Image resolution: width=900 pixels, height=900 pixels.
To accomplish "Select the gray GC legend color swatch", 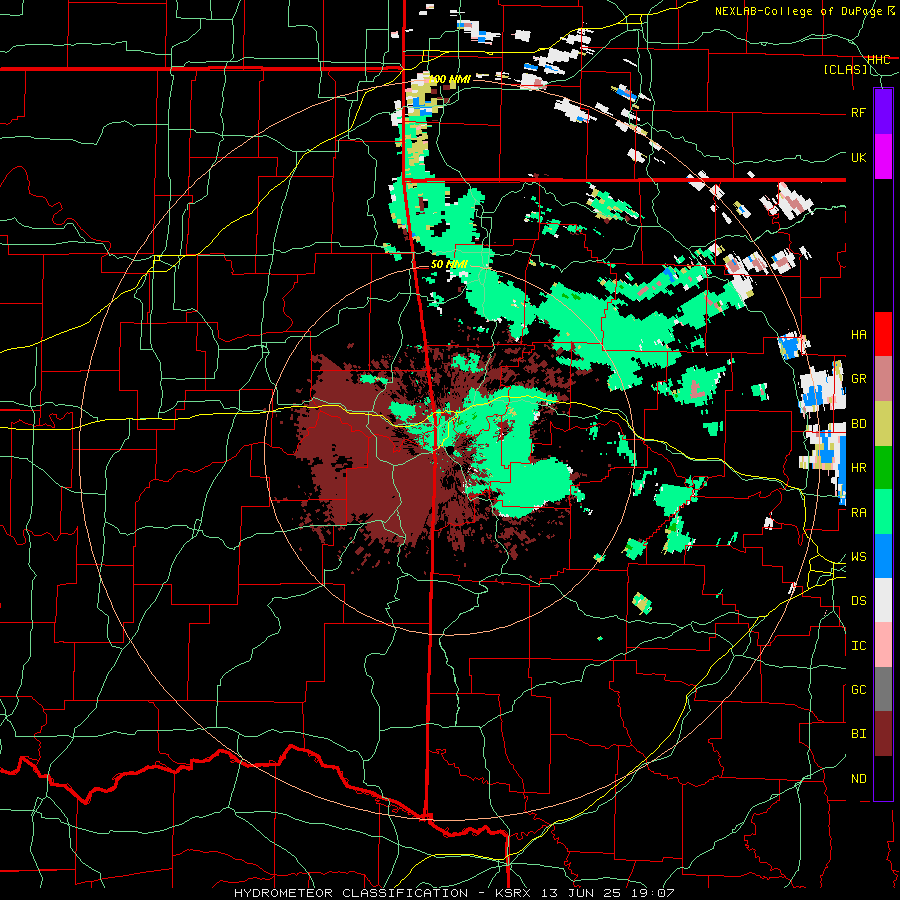I will 883,689.
